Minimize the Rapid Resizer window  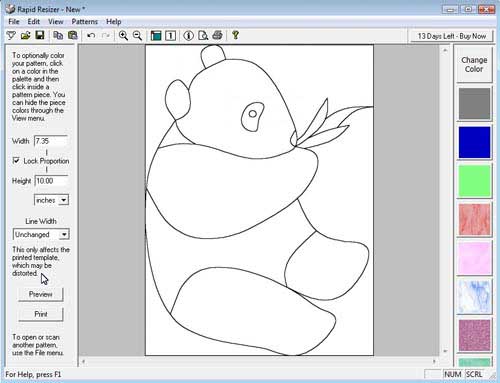tap(450, 9)
